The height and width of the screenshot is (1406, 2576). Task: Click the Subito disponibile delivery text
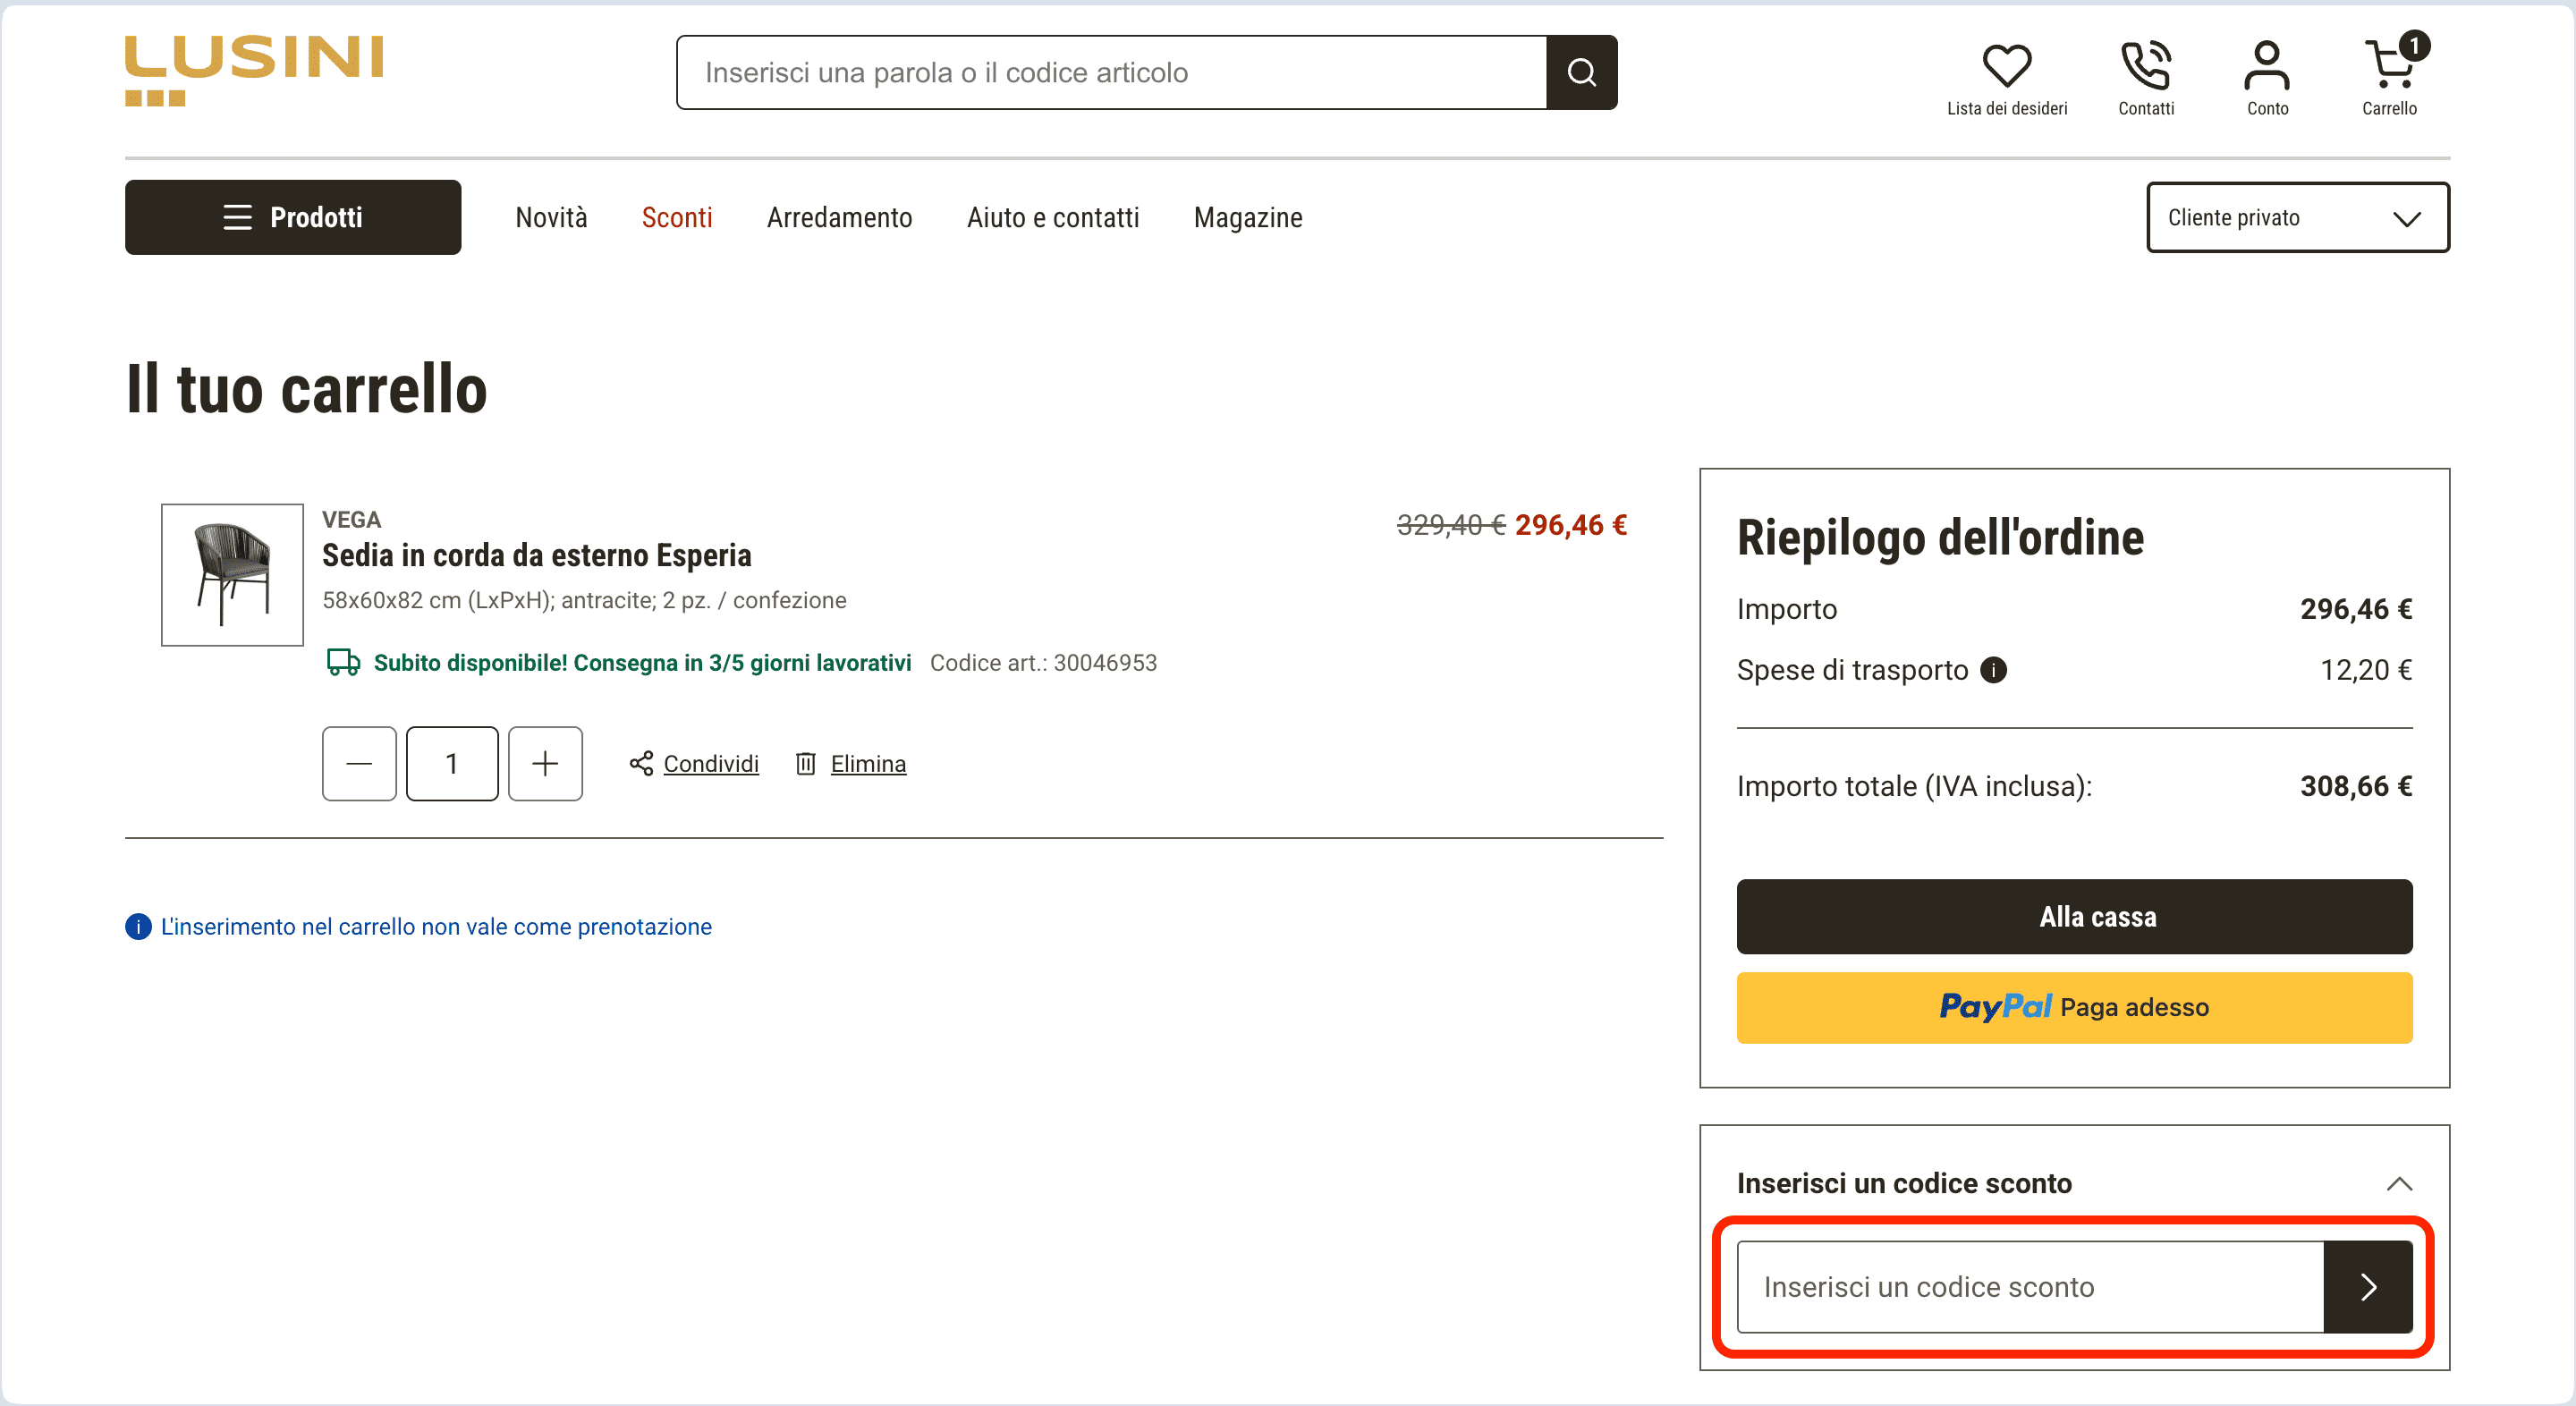pyautogui.click(x=642, y=663)
